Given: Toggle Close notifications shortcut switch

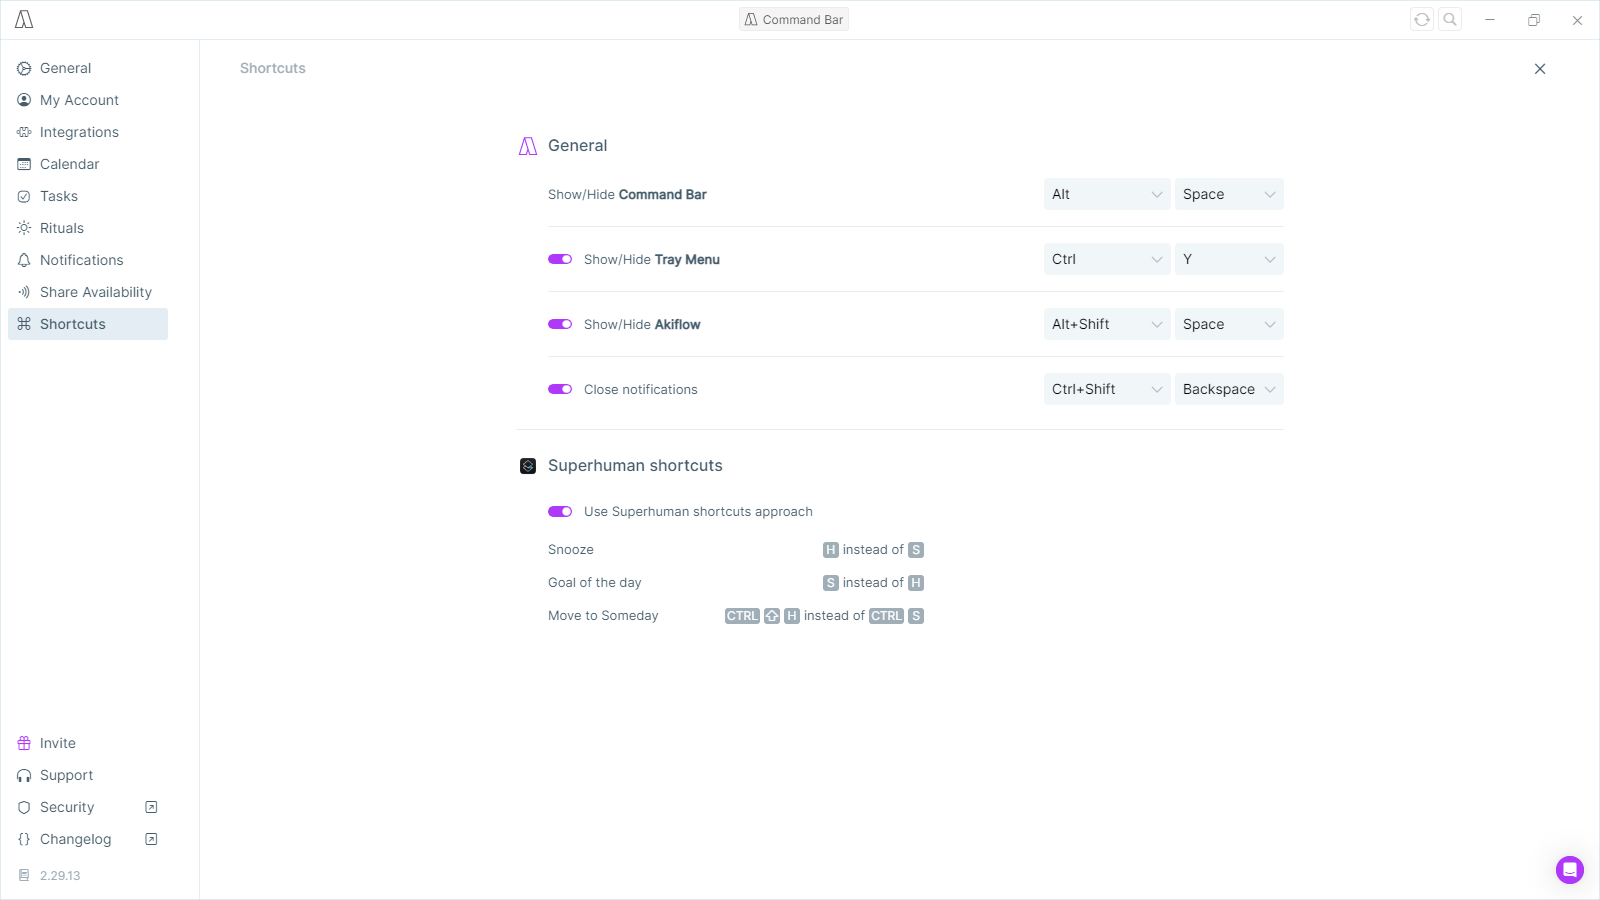Looking at the screenshot, I should (560, 389).
